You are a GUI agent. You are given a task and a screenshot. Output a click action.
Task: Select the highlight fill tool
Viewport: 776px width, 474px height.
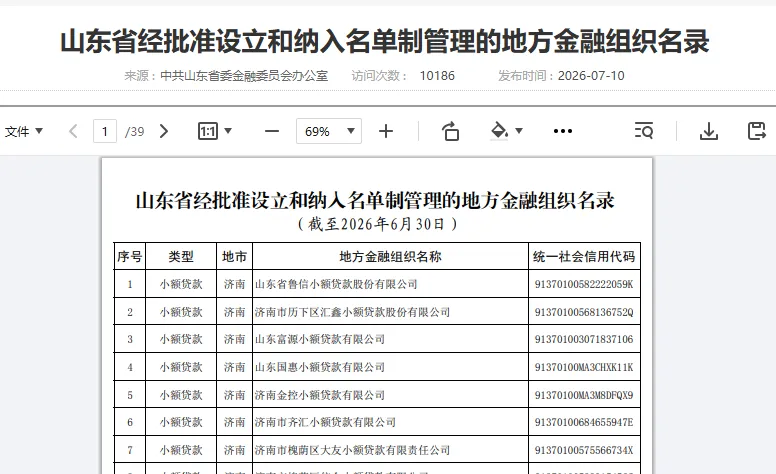tap(499, 131)
